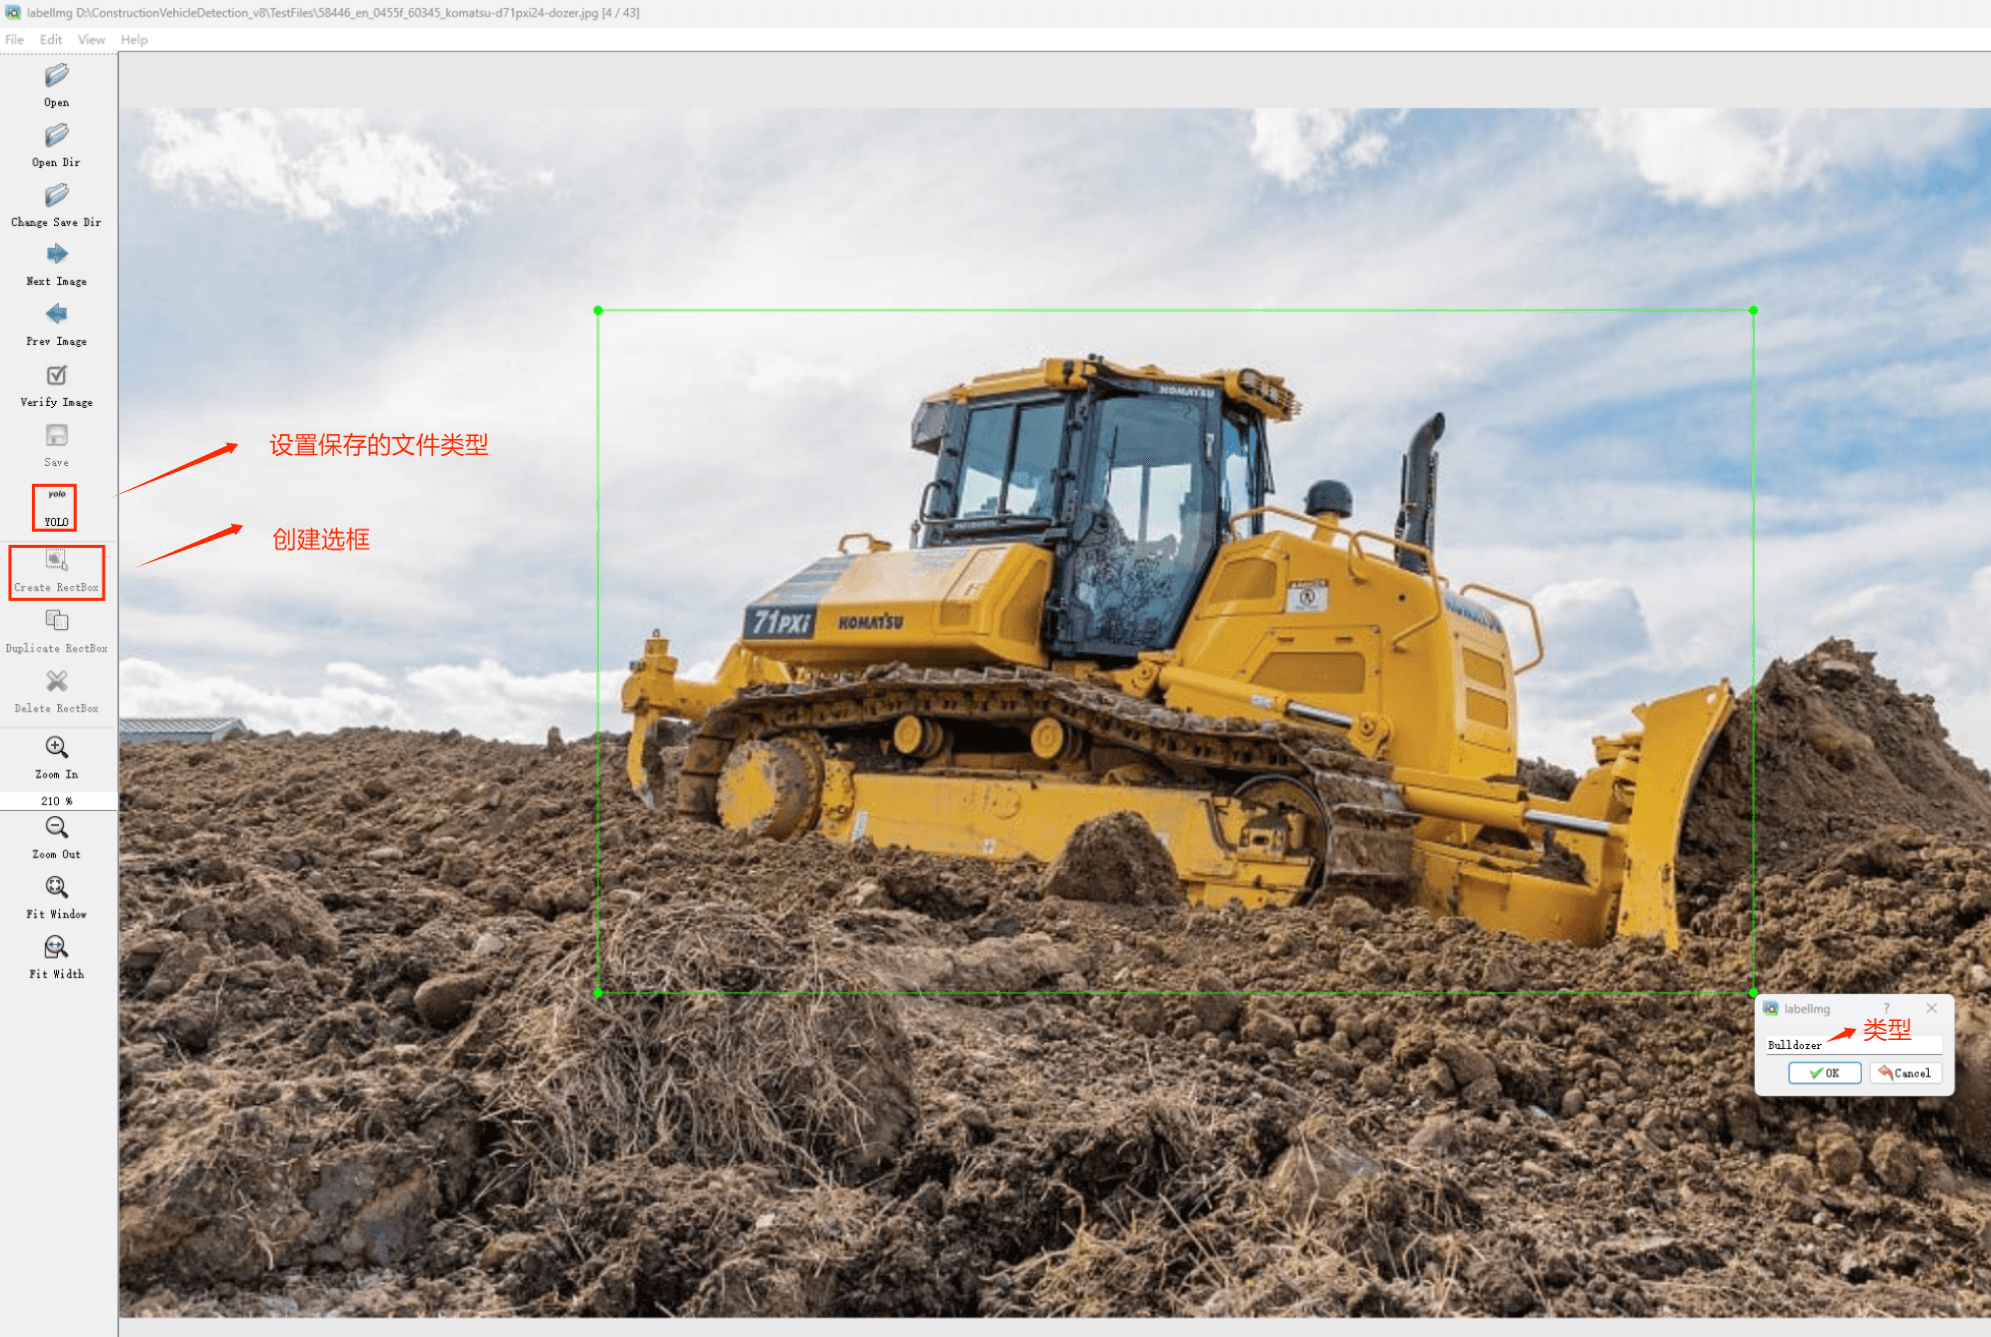Viewport: 1991px width, 1337px height.
Task: Click Zoom In magnifier
Action: click(56, 748)
